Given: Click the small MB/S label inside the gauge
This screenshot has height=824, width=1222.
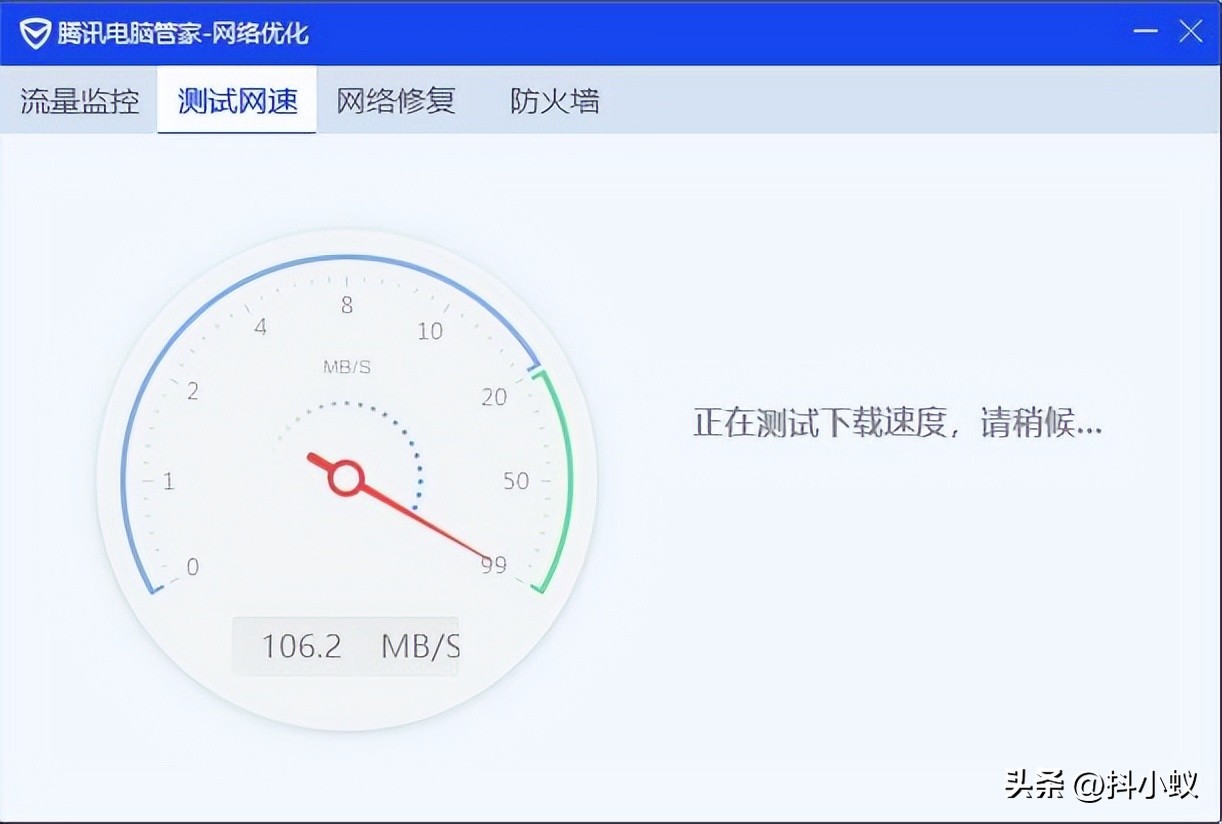Looking at the screenshot, I should (x=347, y=367).
